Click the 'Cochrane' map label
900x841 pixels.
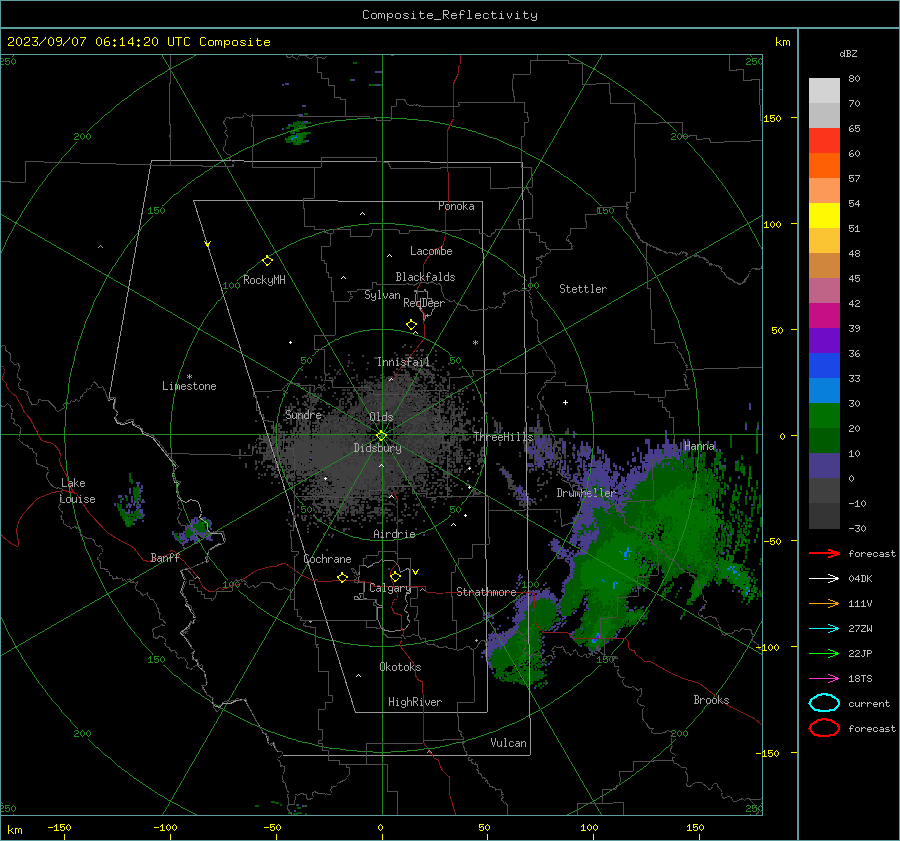click(x=327, y=559)
